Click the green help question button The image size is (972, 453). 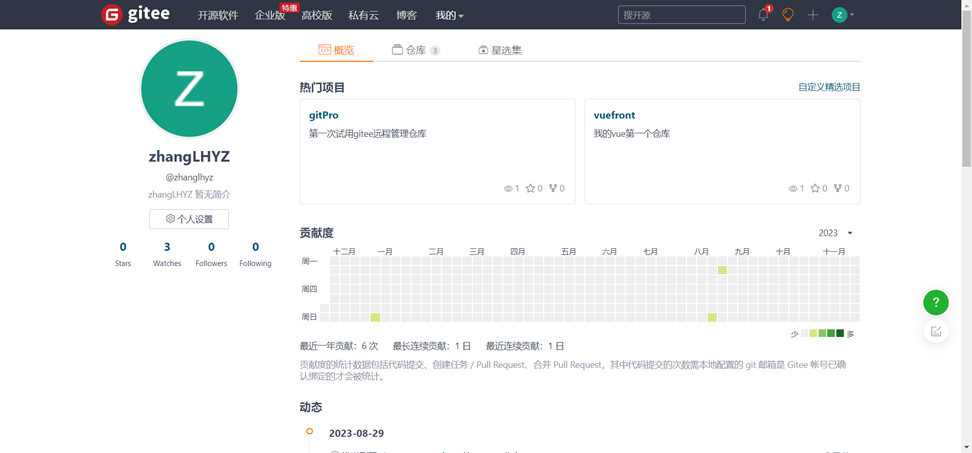(935, 302)
